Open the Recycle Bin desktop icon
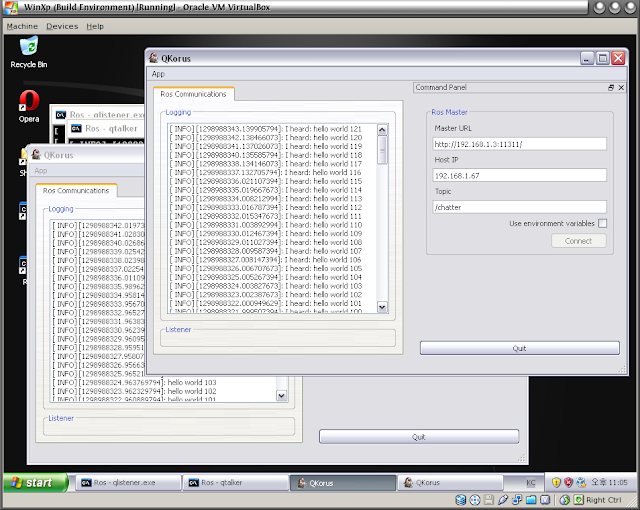This screenshot has height=510, width=640. click(29, 52)
